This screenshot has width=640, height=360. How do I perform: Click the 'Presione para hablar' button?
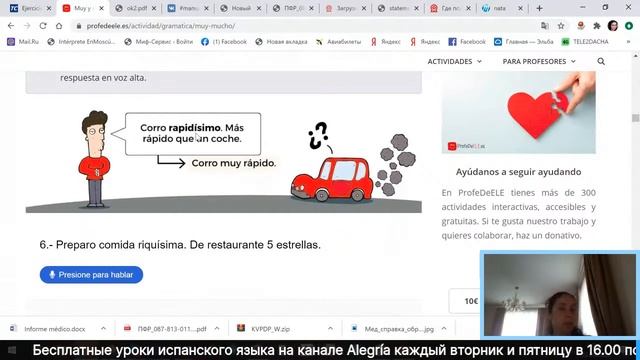91,275
